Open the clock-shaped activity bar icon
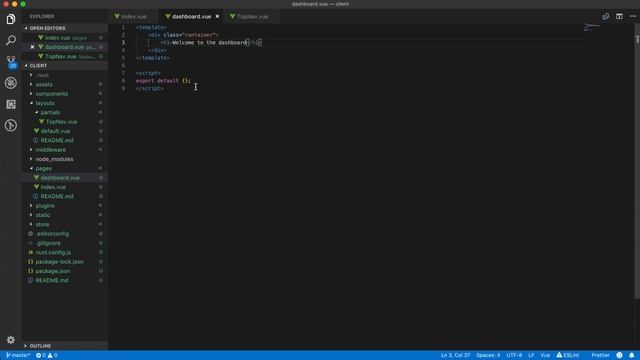The width and height of the screenshot is (640, 360). click(11, 125)
